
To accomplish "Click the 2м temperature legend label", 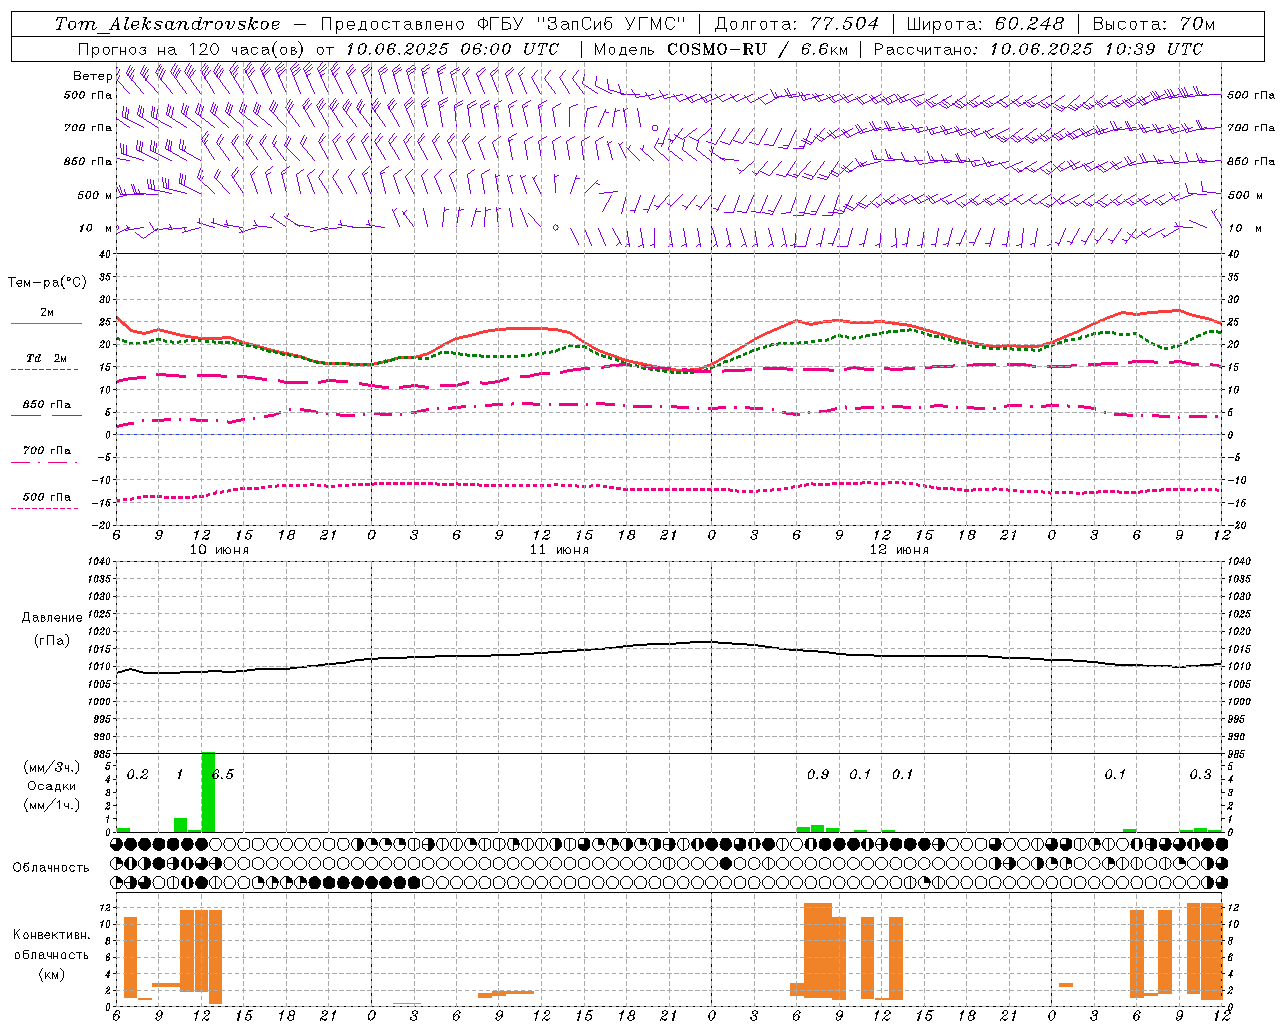I will (47, 312).
